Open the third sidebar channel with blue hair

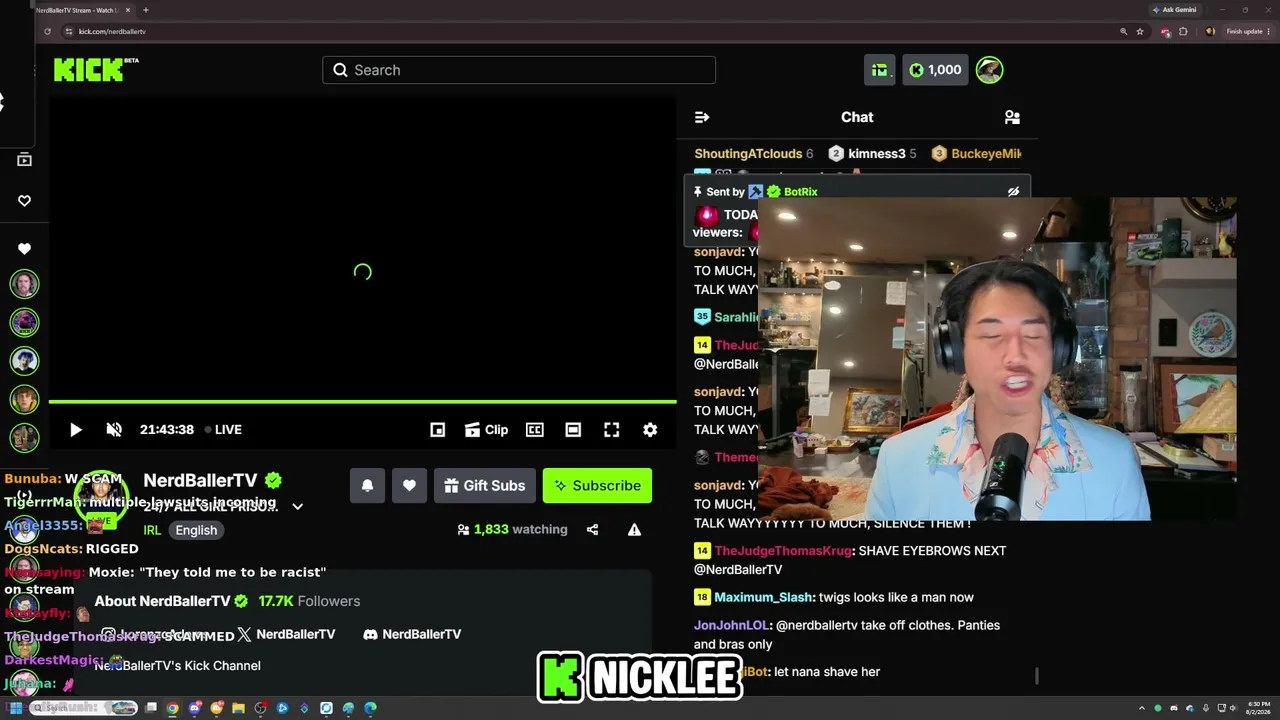click(25, 361)
